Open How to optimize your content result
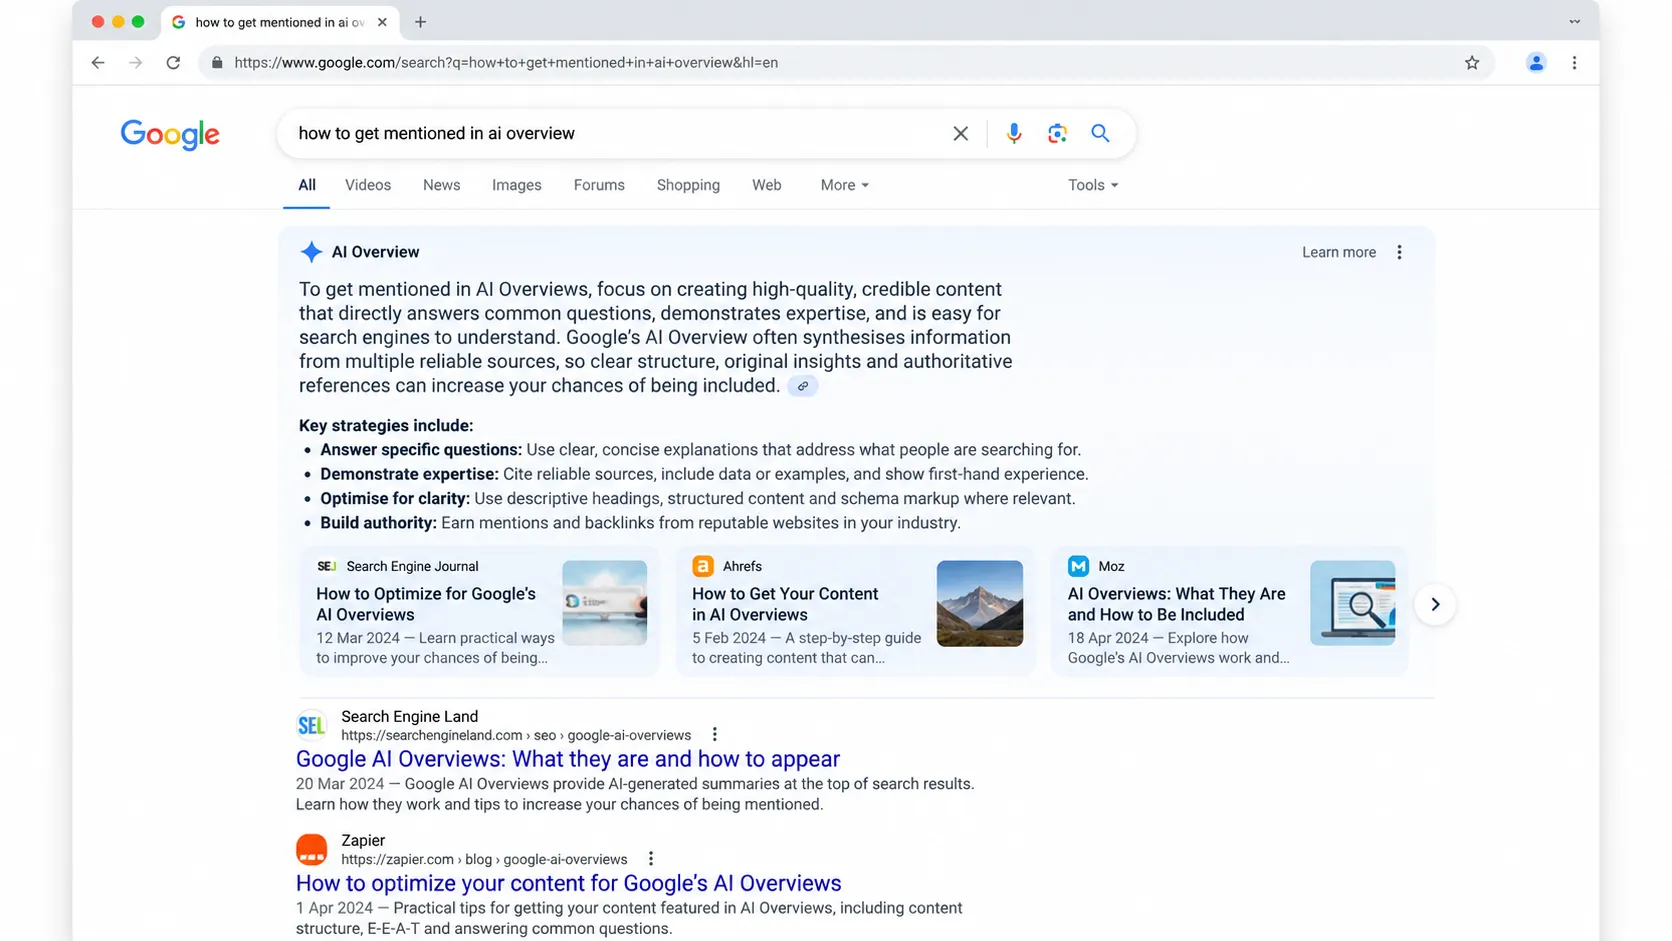This screenshot has height=941, width=1672. [x=568, y=883]
